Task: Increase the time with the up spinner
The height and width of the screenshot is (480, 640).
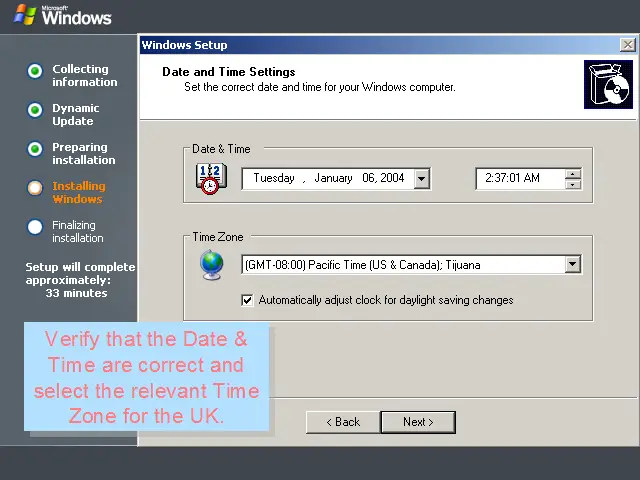Action: pos(572,173)
